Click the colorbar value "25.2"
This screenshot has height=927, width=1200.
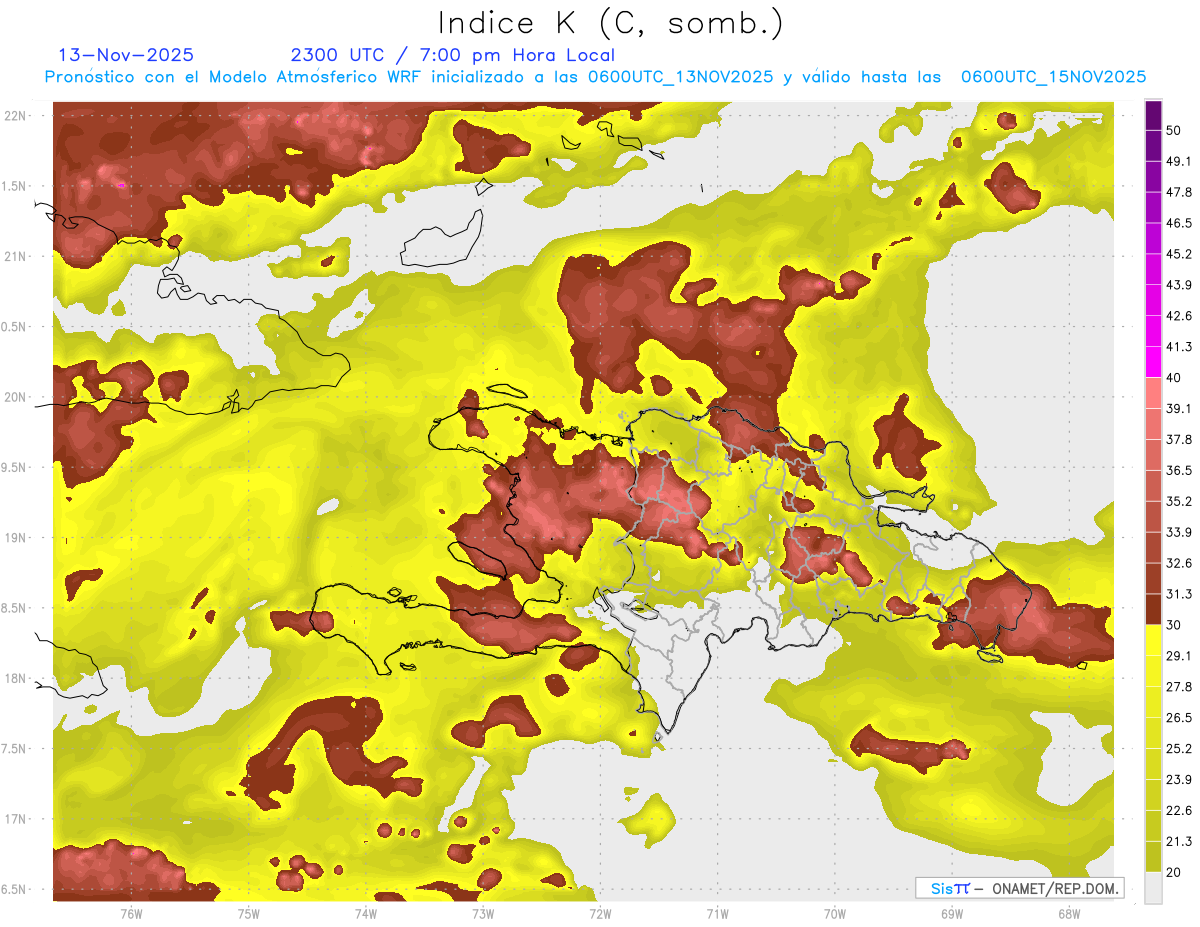pos(1179,749)
